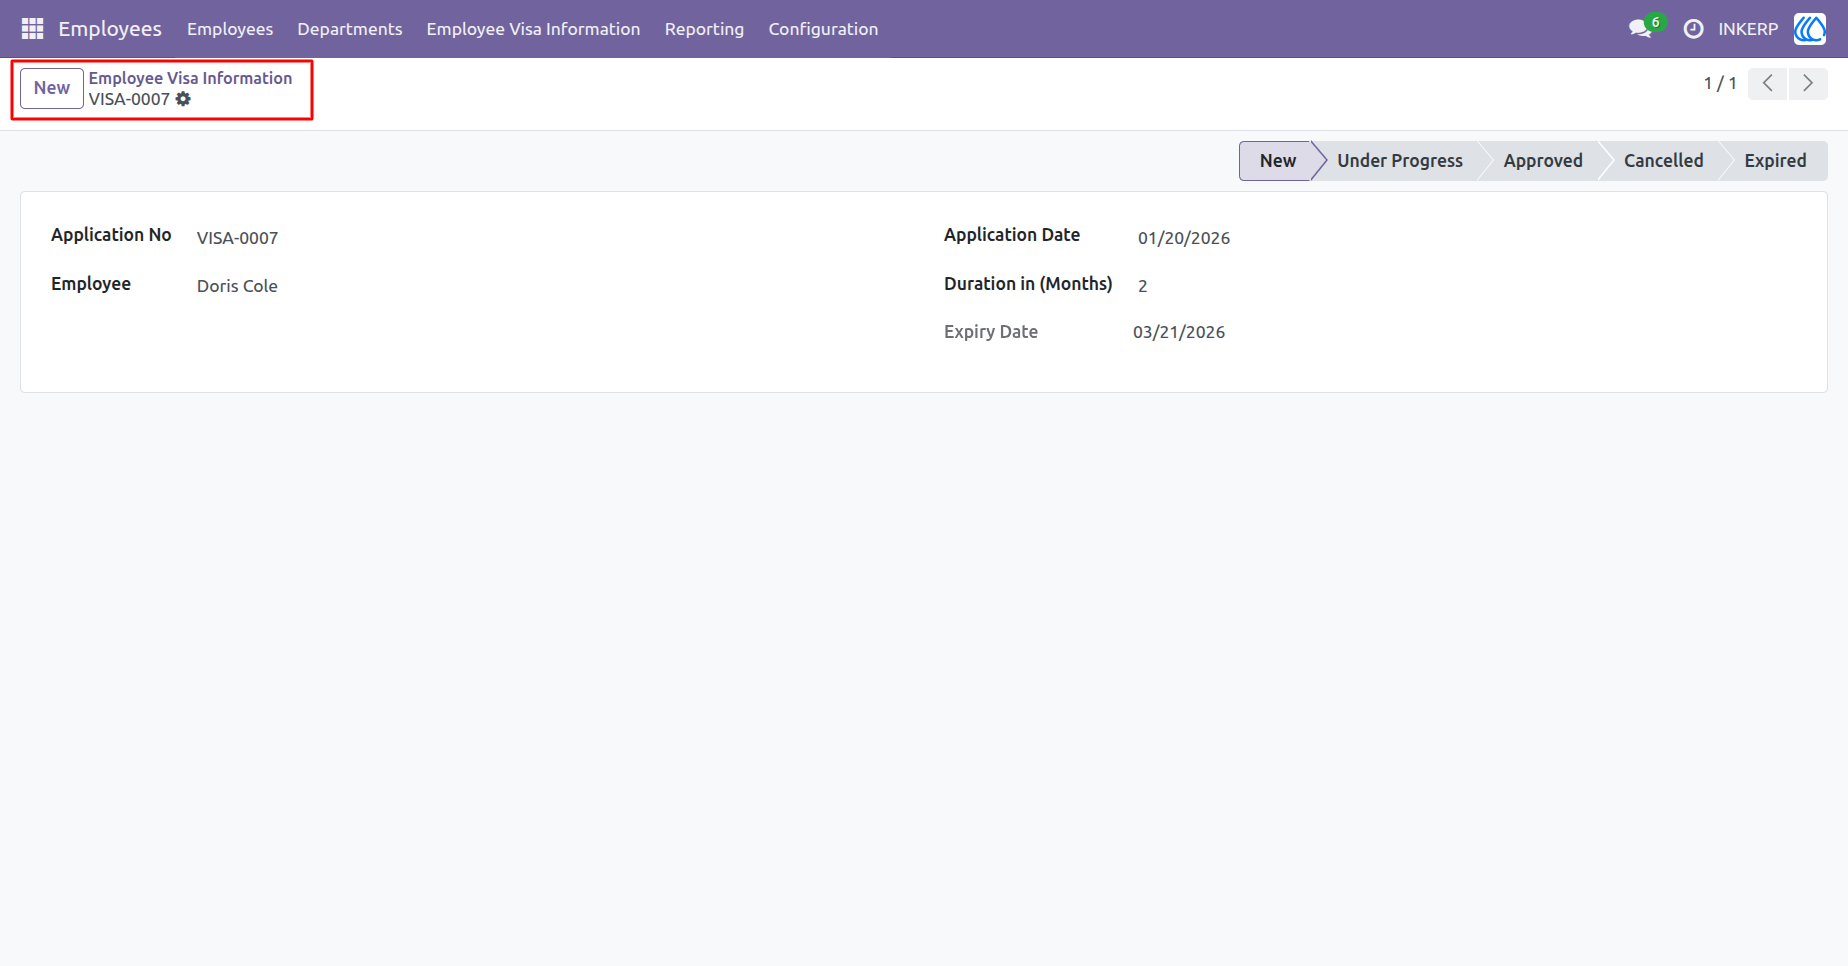The height and width of the screenshot is (966, 1848).
Task: Go to previous record arrow
Action: click(1767, 83)
